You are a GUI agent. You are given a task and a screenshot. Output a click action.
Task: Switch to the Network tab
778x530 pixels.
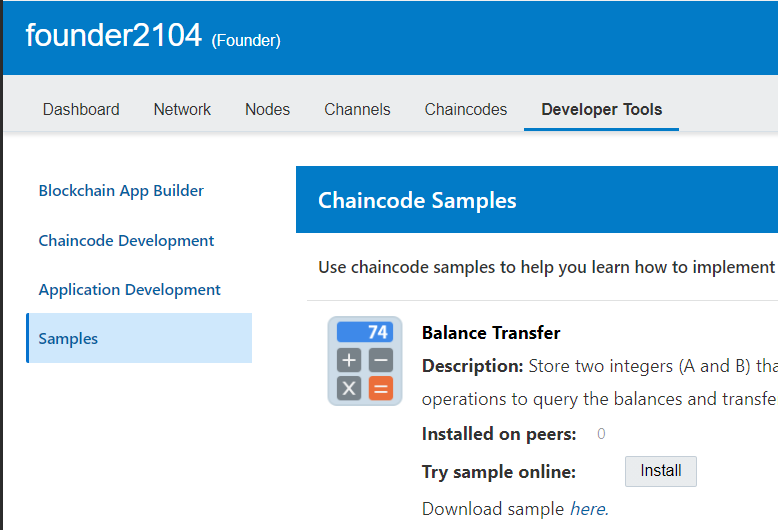pos(182,110)
